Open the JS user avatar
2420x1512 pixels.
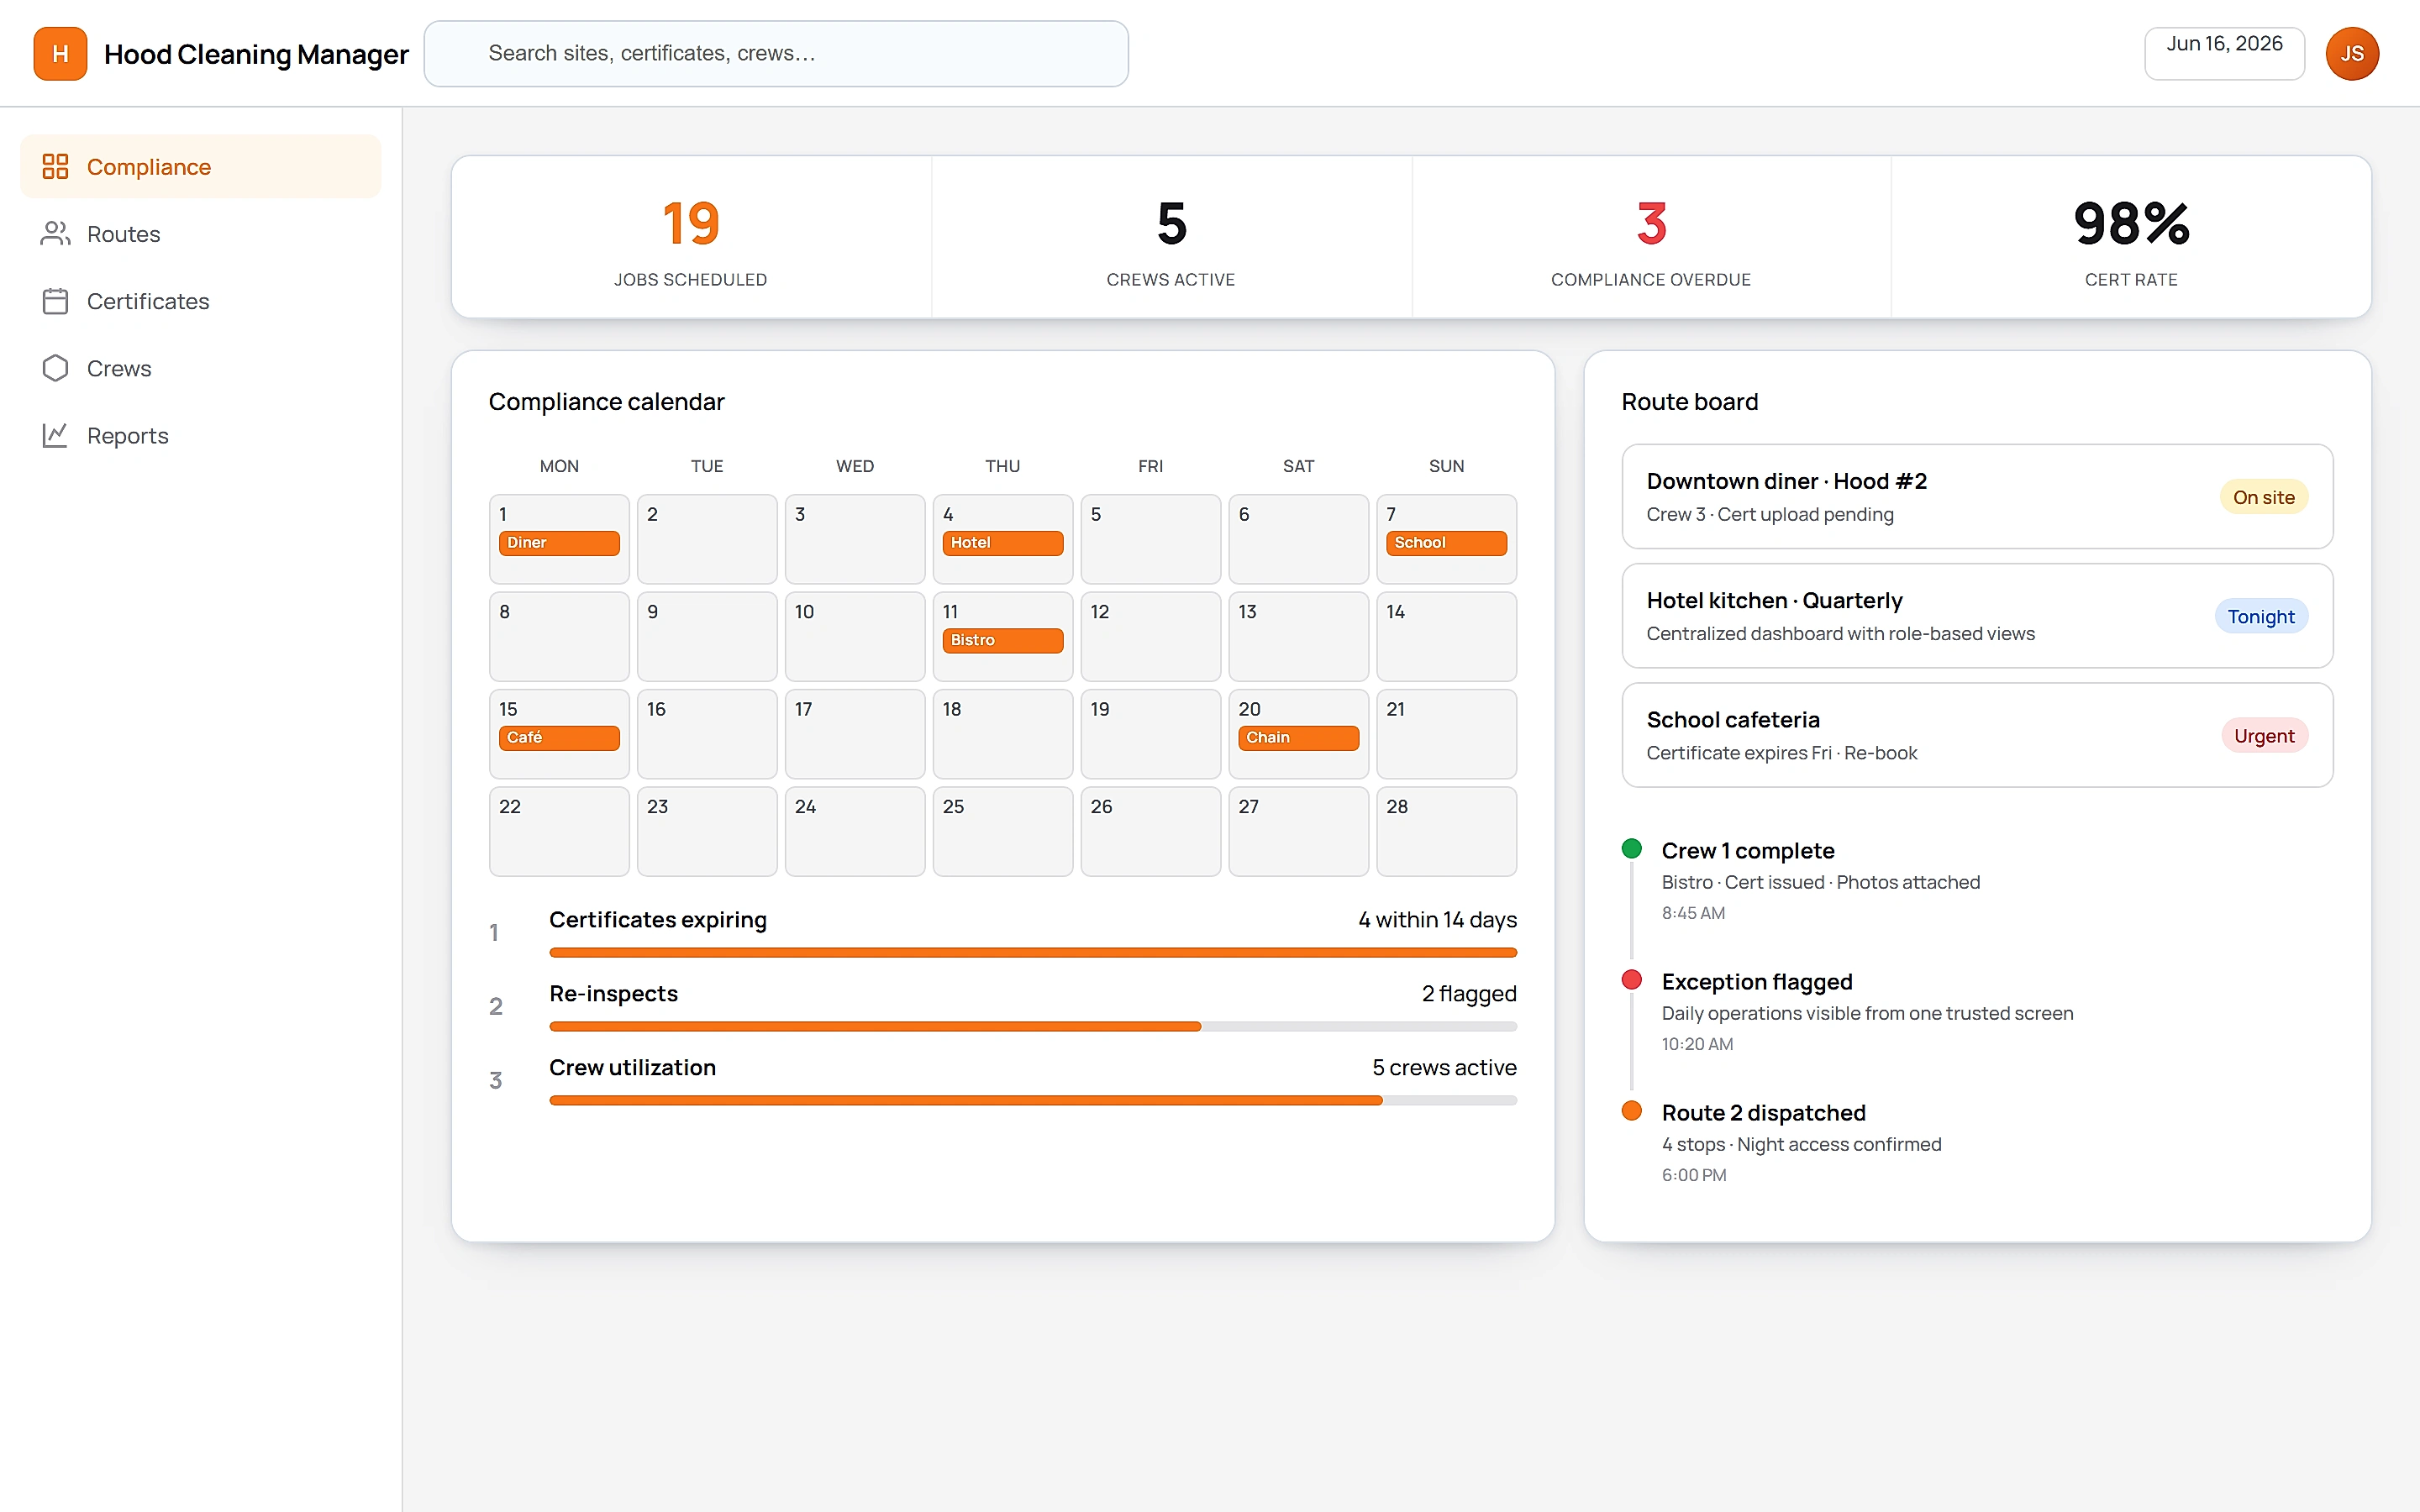tap(2351, 54)
